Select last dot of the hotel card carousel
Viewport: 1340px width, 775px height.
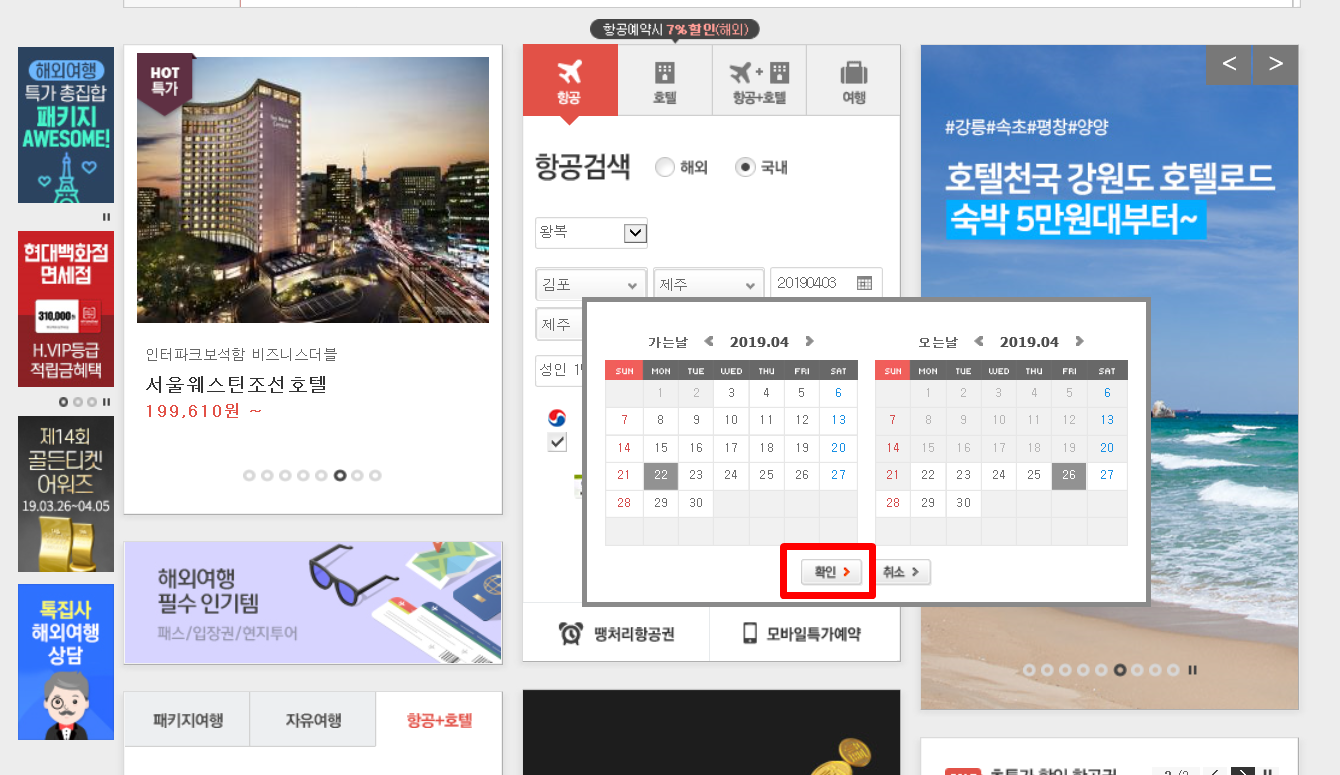(376, 476)
